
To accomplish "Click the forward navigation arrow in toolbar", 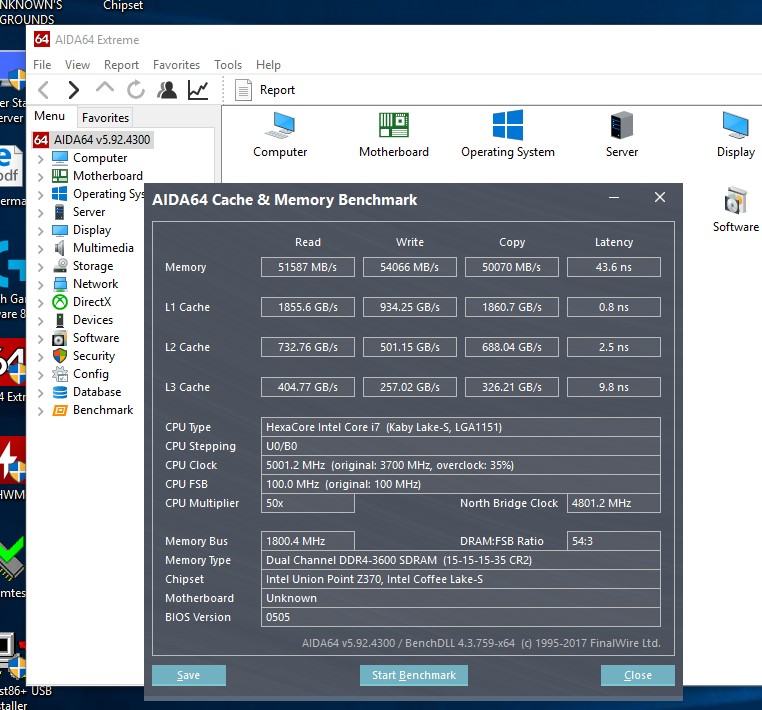I will pos(73,90).
